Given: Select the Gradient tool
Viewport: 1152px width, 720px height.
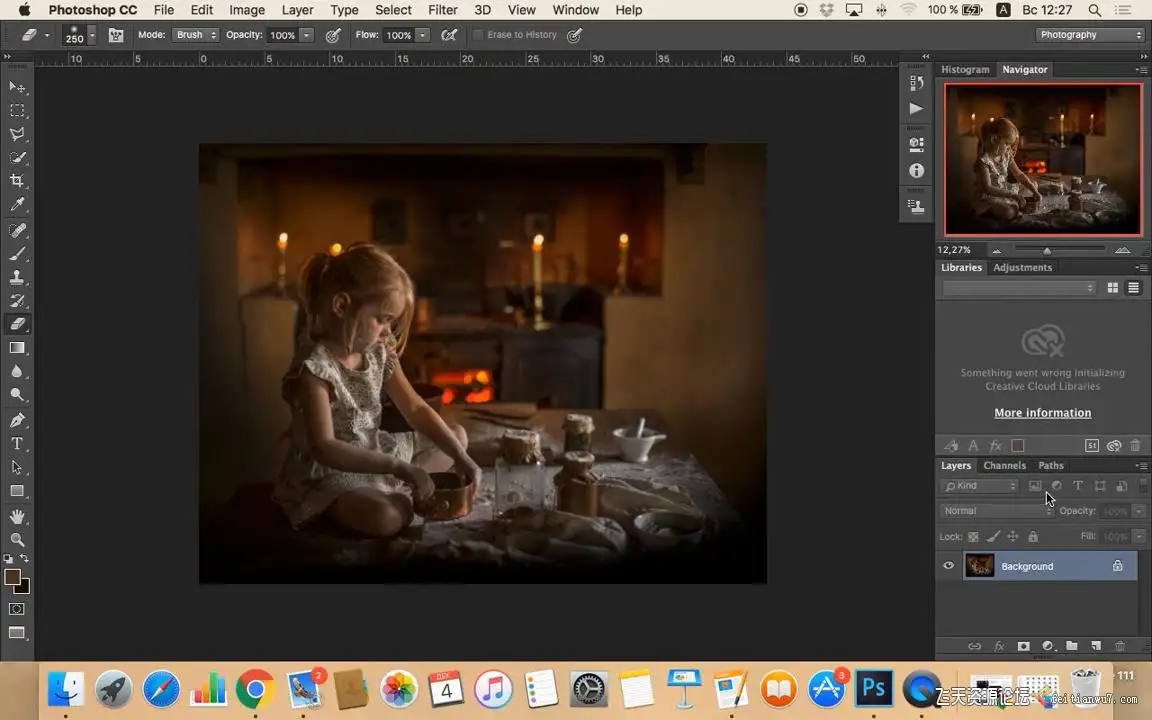Looking at the screenshot, I should 17,348.
